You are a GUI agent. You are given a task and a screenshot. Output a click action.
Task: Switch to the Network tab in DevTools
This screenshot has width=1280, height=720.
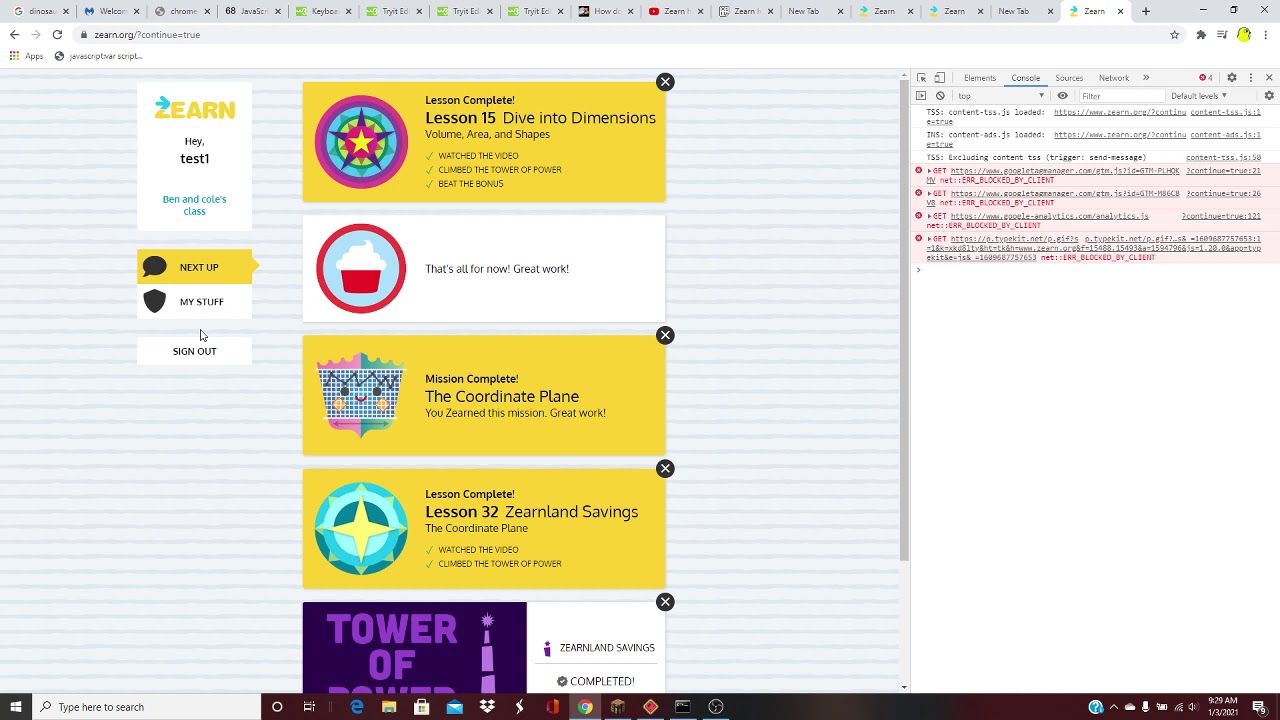click(x=1114, y=78)
